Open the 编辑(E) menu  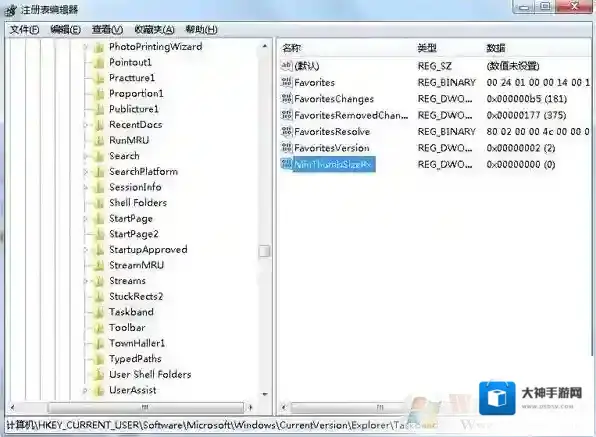pyautogui.click(x=65, y=29)
